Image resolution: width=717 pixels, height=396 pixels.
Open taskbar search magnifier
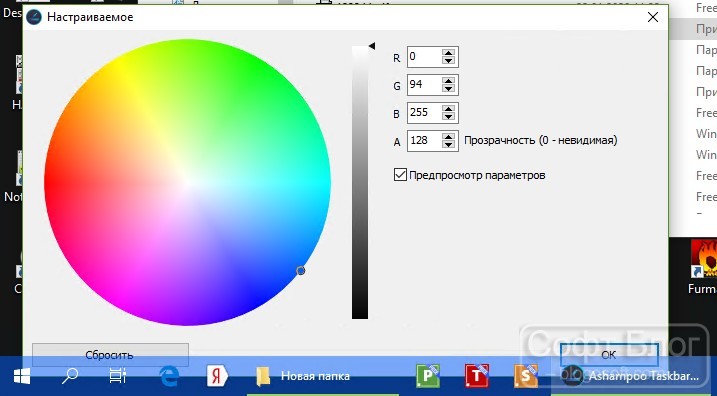coord(70,376)
